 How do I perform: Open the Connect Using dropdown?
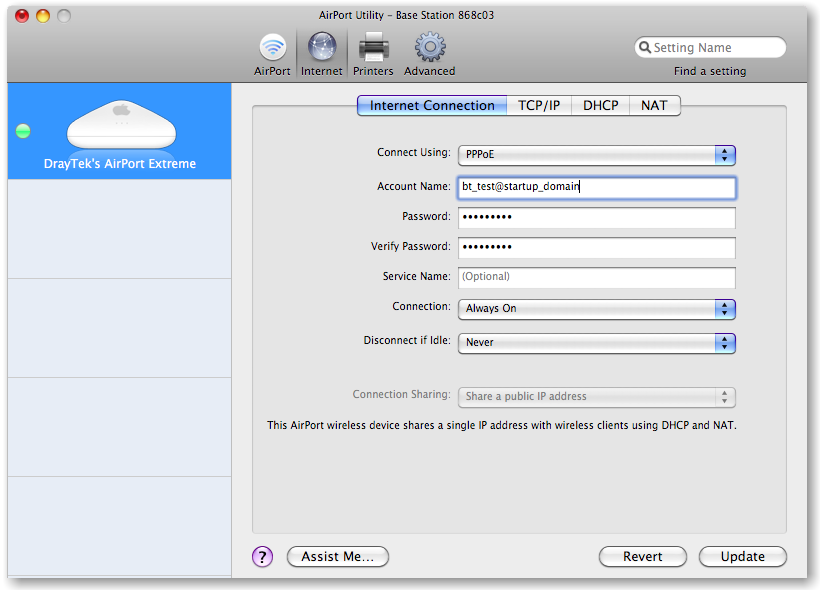coord(596,155)
